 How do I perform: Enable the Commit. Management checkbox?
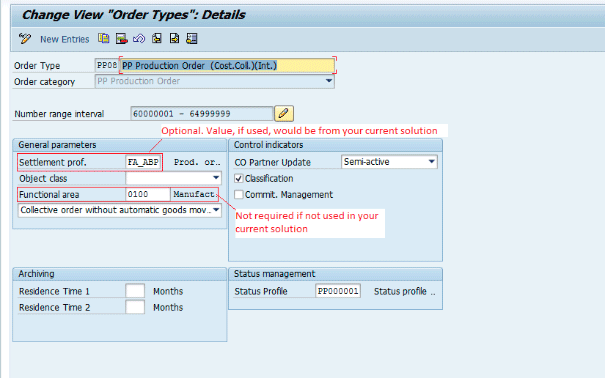click(239, 194)
